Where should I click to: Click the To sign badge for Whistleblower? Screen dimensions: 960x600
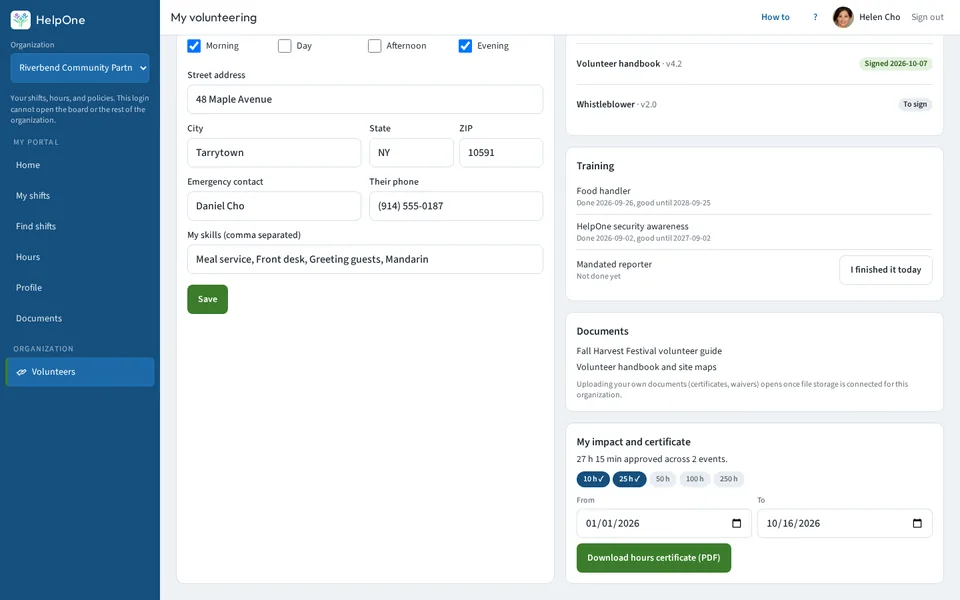click(x=915, y=105)
